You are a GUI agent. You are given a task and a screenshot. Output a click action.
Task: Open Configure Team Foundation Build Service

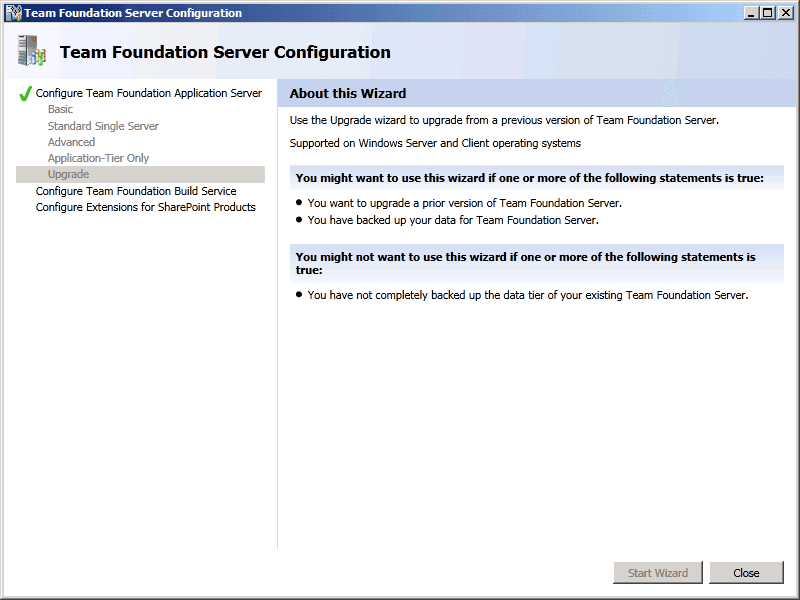tap(136, 191)
